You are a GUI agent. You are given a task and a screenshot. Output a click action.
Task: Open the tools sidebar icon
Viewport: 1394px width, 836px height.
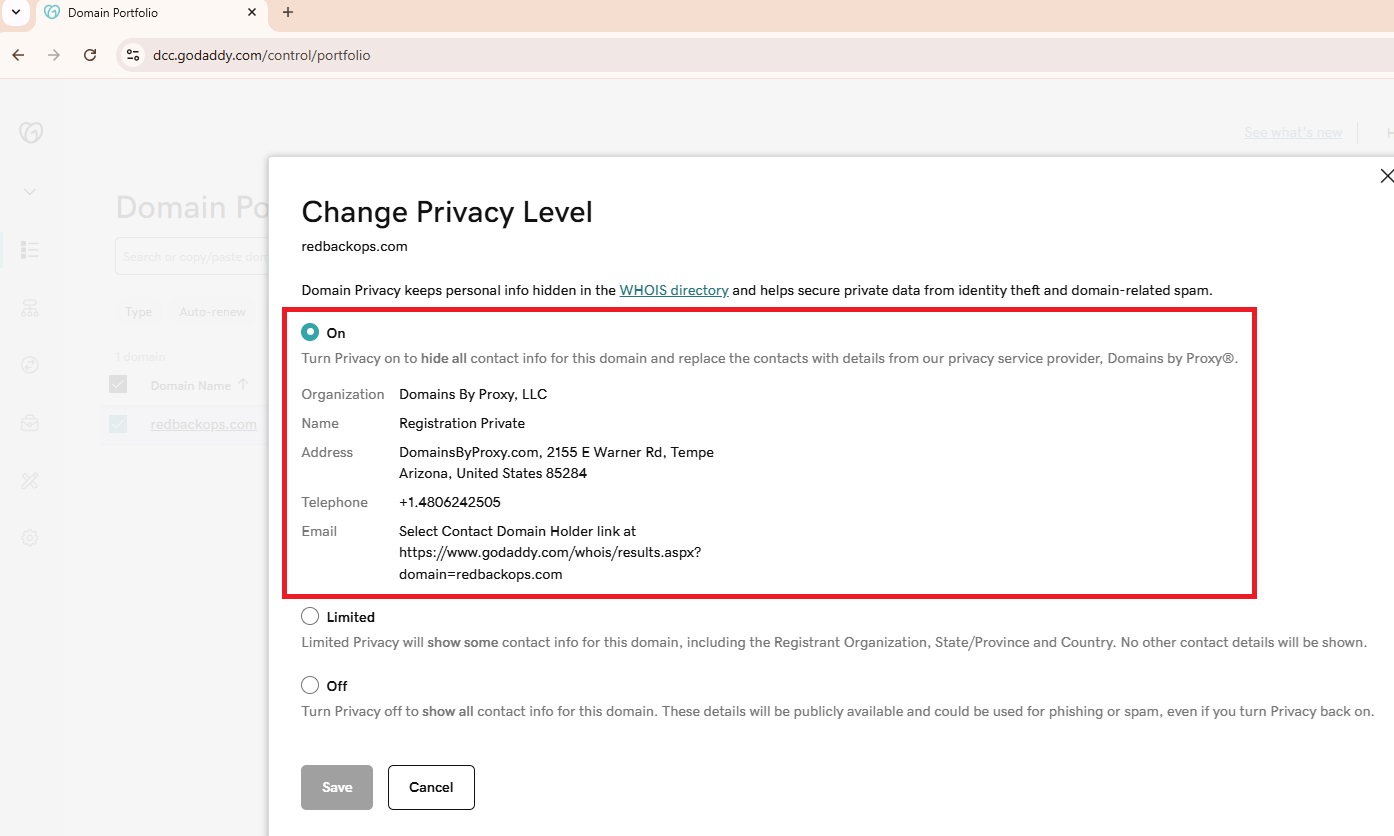30,481
